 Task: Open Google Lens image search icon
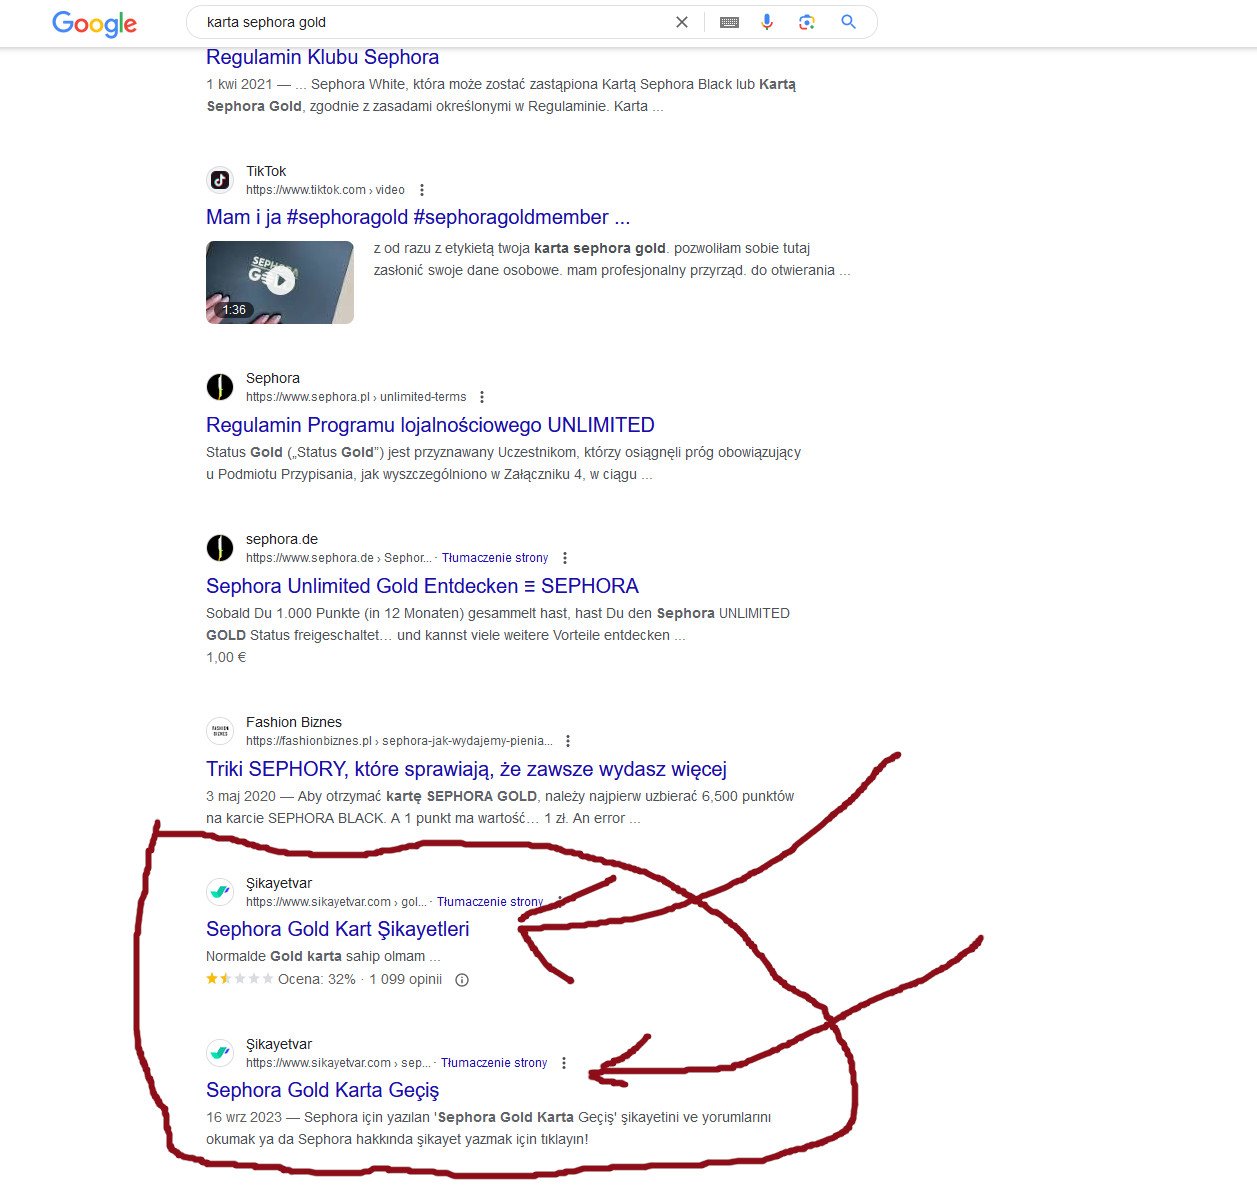point(807,22)
